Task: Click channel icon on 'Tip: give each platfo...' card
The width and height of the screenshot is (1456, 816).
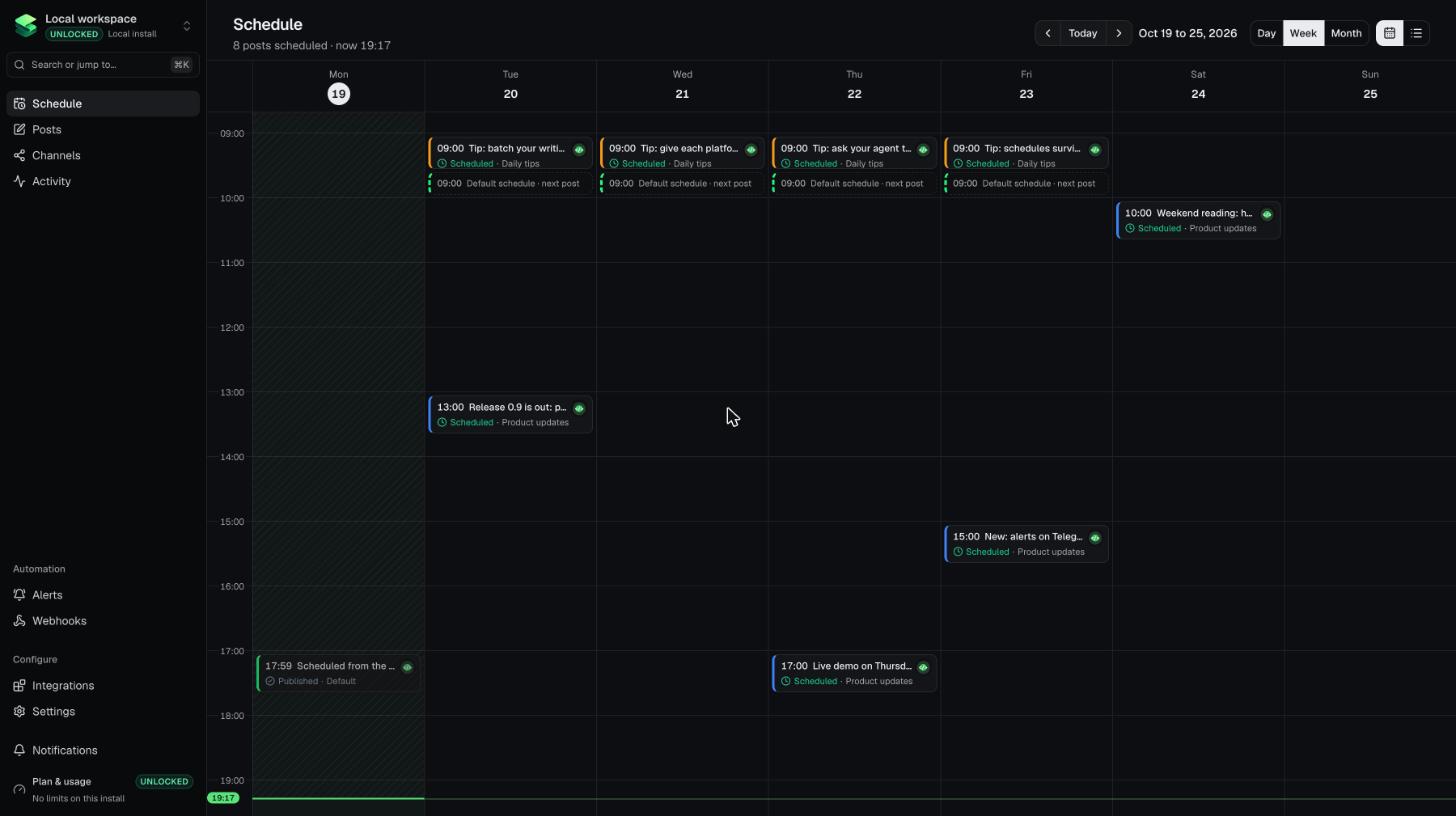Action: pos(751,150)
